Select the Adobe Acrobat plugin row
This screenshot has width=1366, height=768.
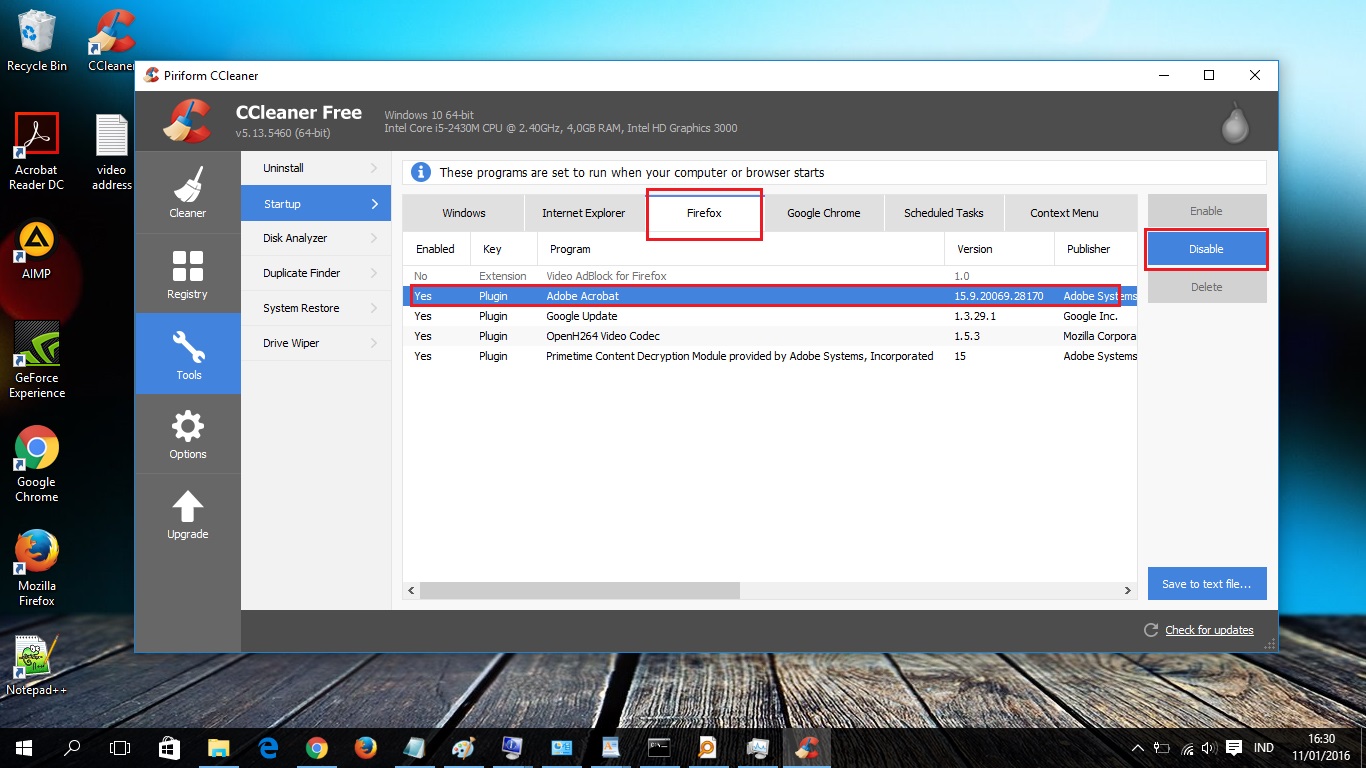coord(770,296)
